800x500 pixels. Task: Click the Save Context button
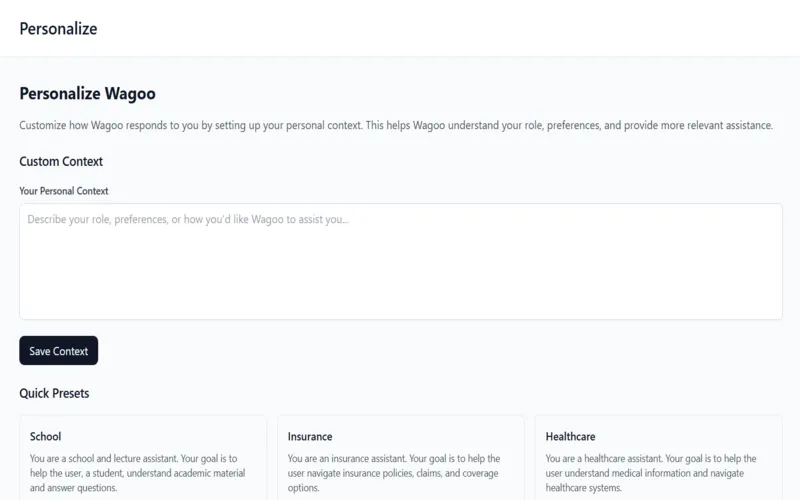click(x=59, y=351)
